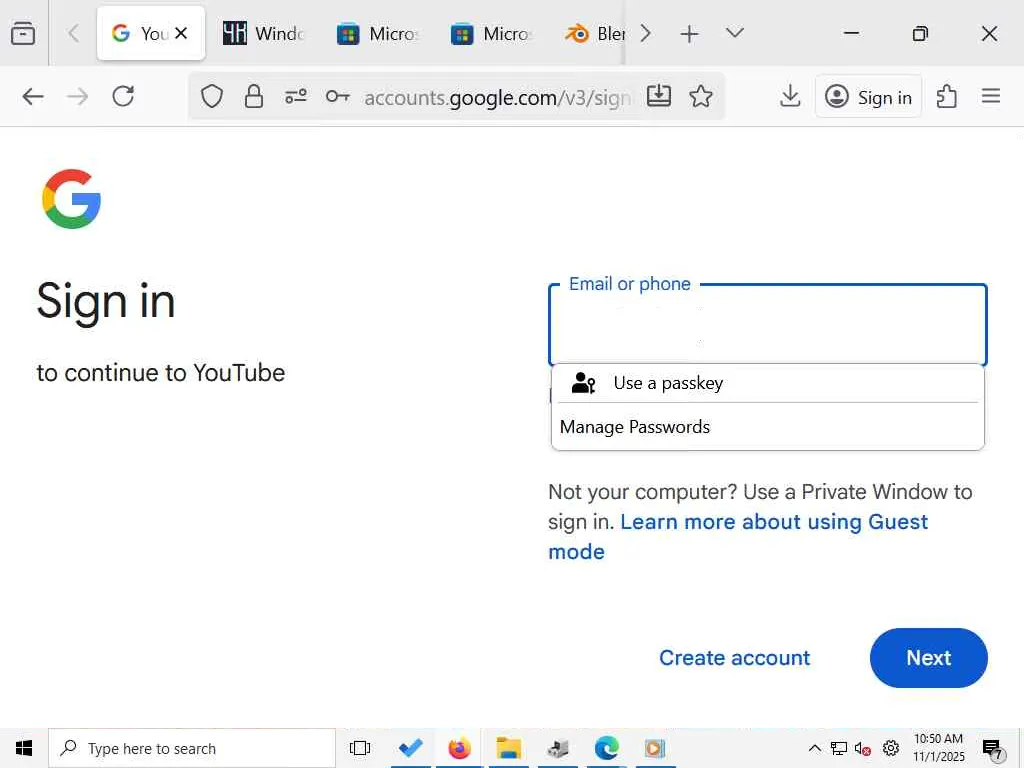This screenshot has height=768, width=1024.
Task: Go forward to the next page
Action: click(x=78, y=97)
